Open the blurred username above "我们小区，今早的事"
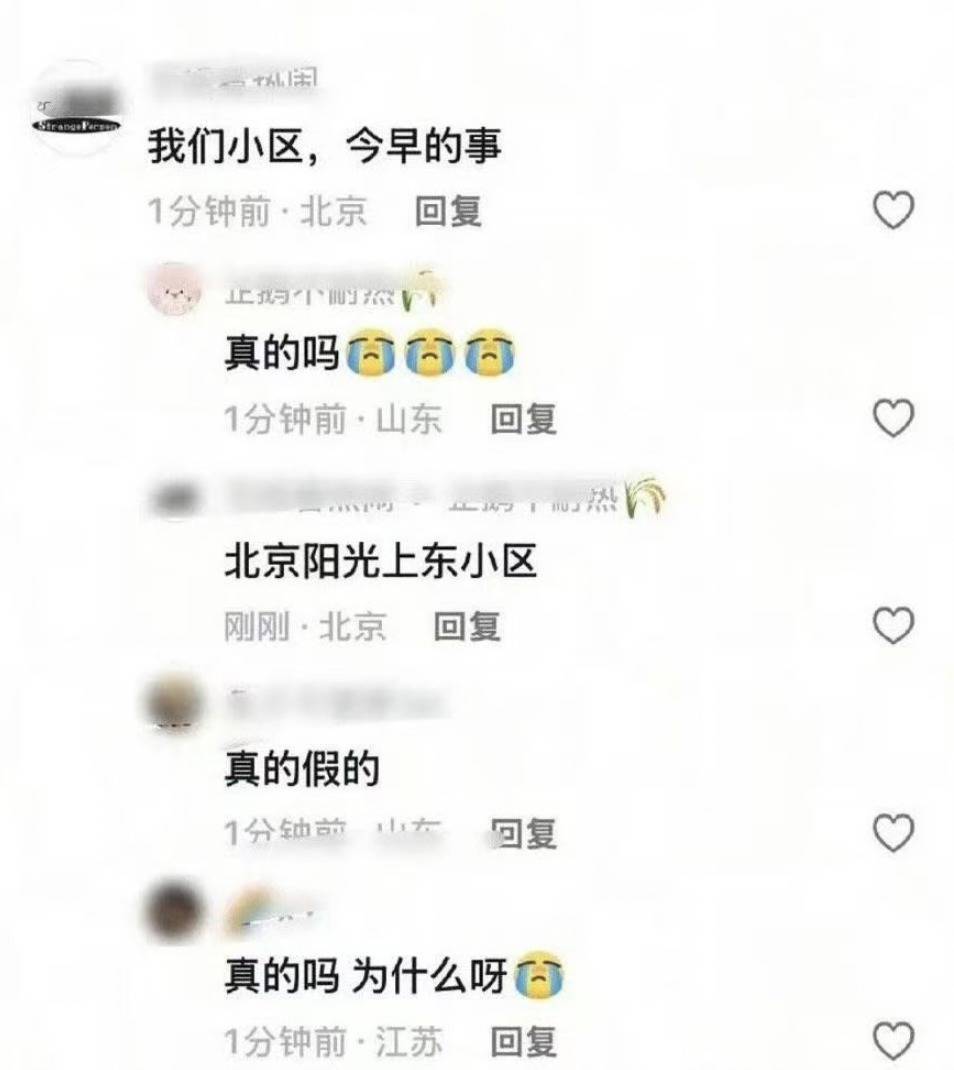This screenshot has width=954, height=1070. pyautogui.click(x=234, y=83)
